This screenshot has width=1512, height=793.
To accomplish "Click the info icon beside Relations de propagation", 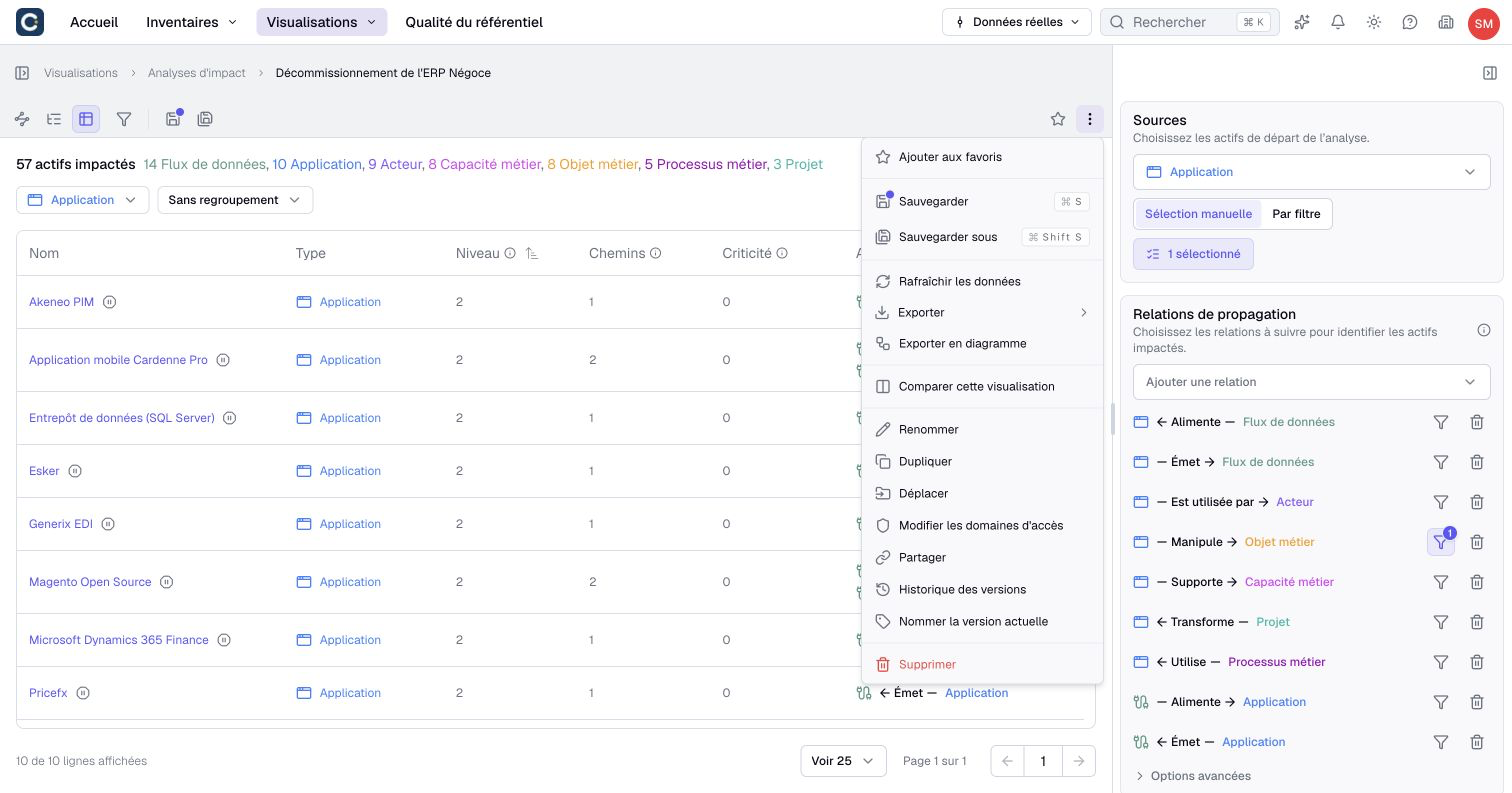I will click(1484, 331).
